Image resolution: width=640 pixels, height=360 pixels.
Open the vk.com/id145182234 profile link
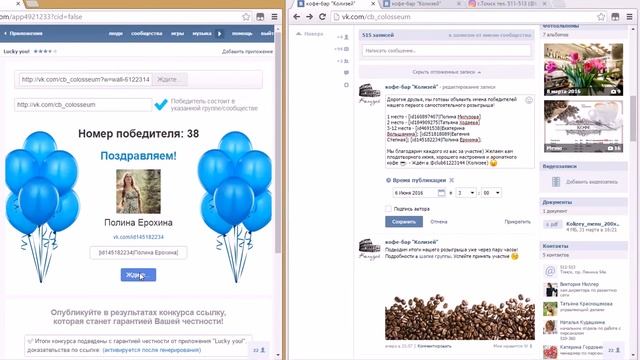138,237
